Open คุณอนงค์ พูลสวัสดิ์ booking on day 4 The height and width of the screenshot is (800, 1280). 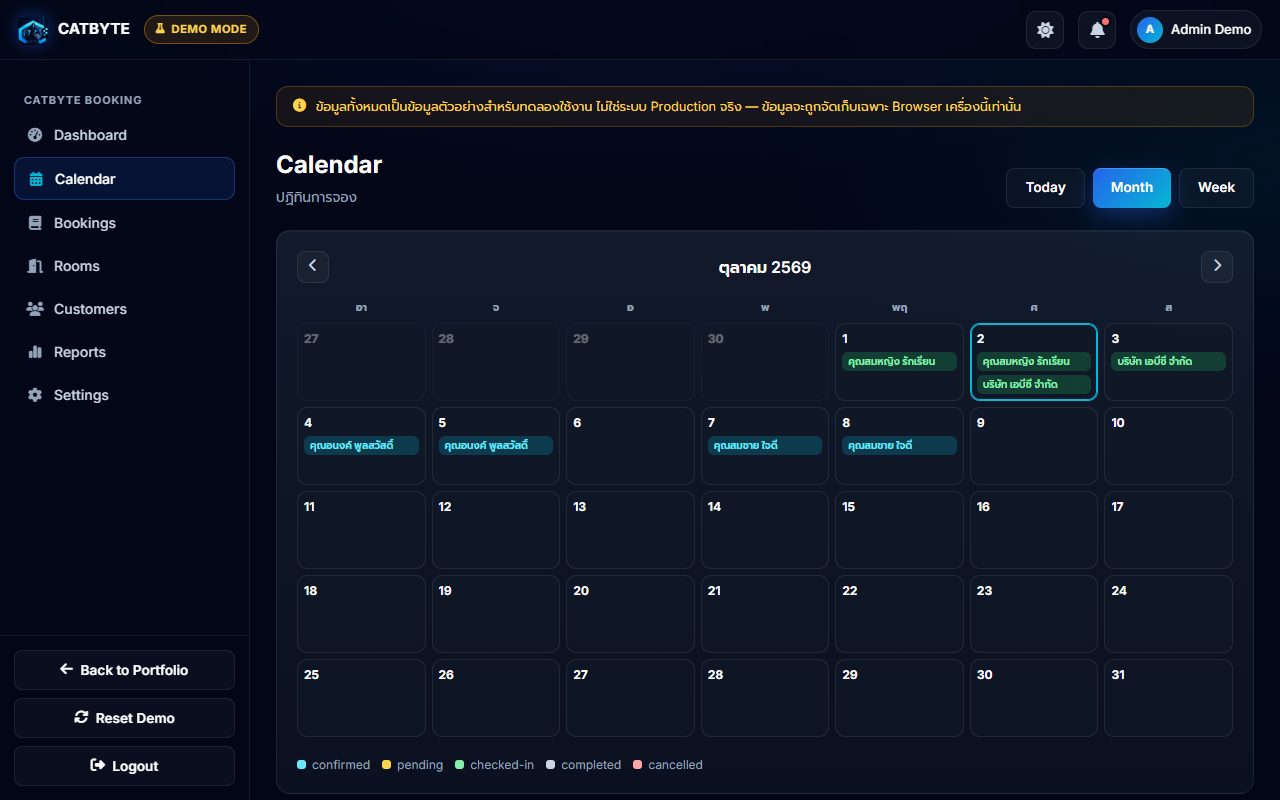coord(361,446)
